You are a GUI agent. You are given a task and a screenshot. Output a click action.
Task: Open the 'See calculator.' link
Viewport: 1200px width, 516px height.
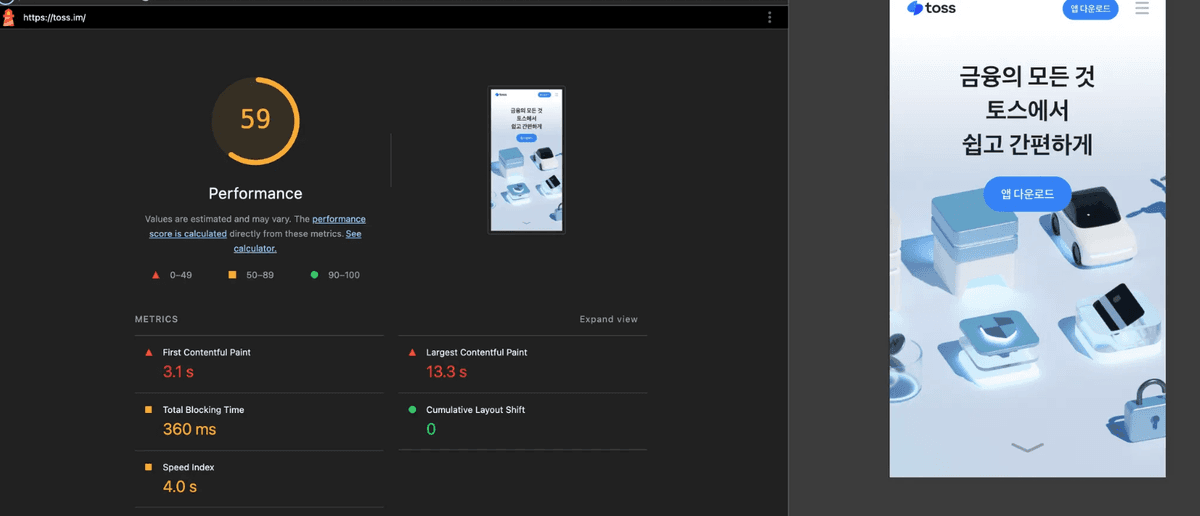255,248
